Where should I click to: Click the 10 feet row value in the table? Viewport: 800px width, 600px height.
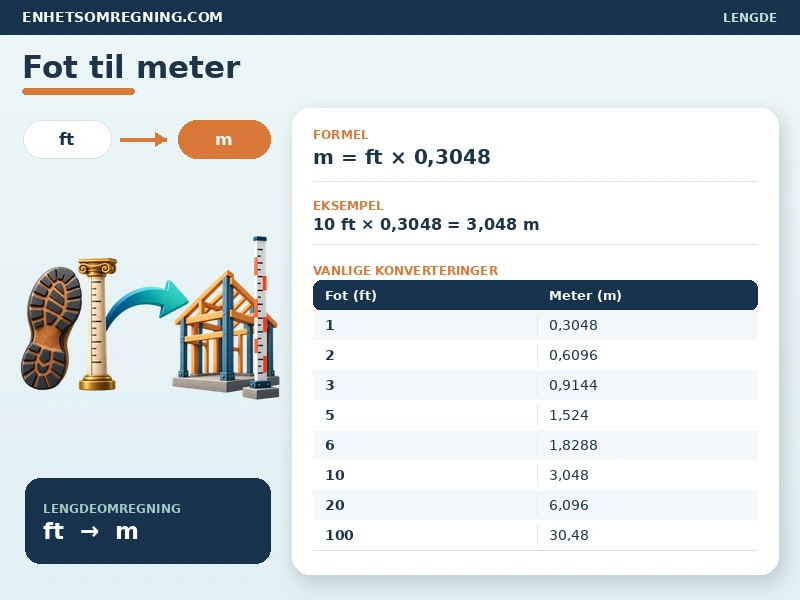335,475
